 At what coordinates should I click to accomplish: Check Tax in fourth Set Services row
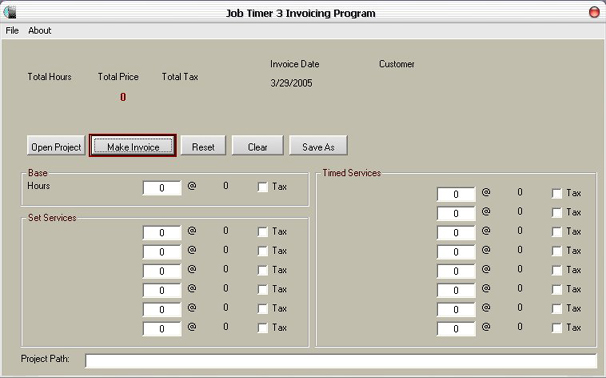coord(263,290)
